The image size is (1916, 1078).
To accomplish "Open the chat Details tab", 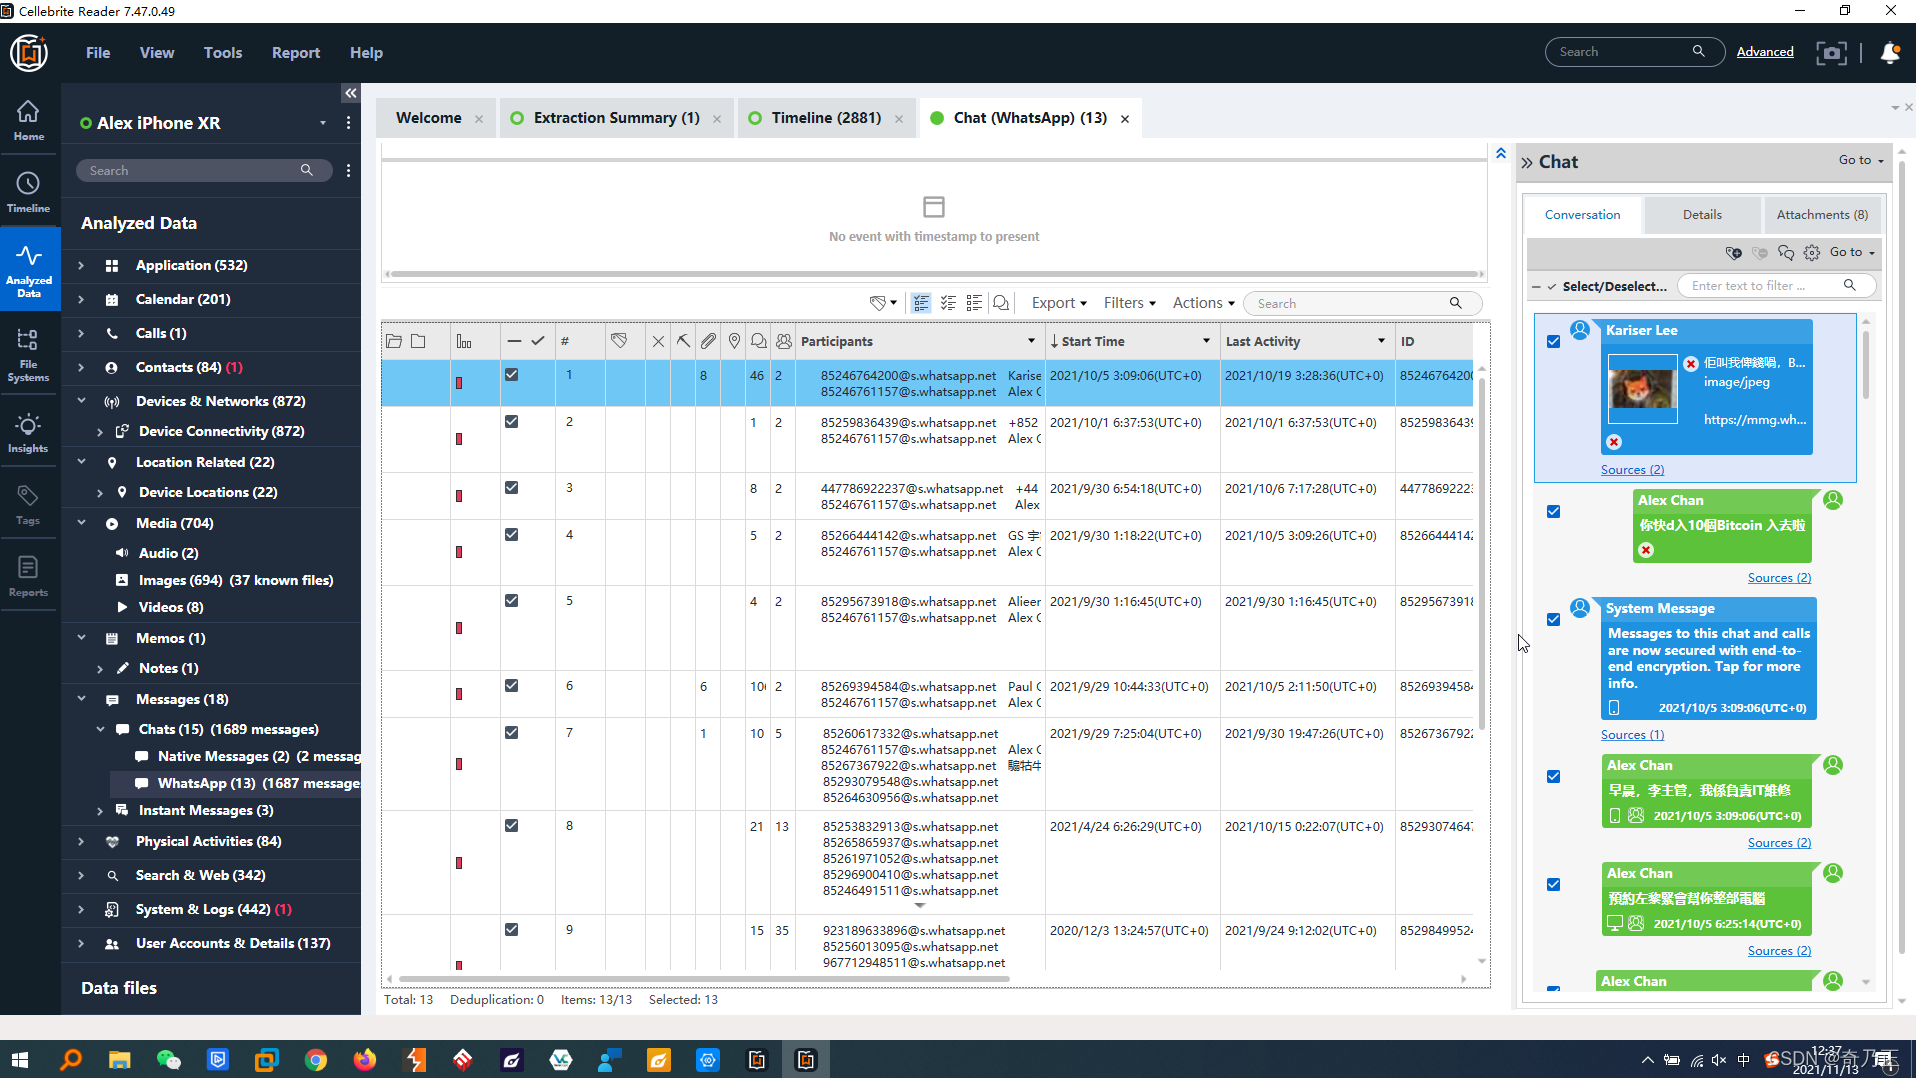I will pyautogui.click(x=1702, y=215).
